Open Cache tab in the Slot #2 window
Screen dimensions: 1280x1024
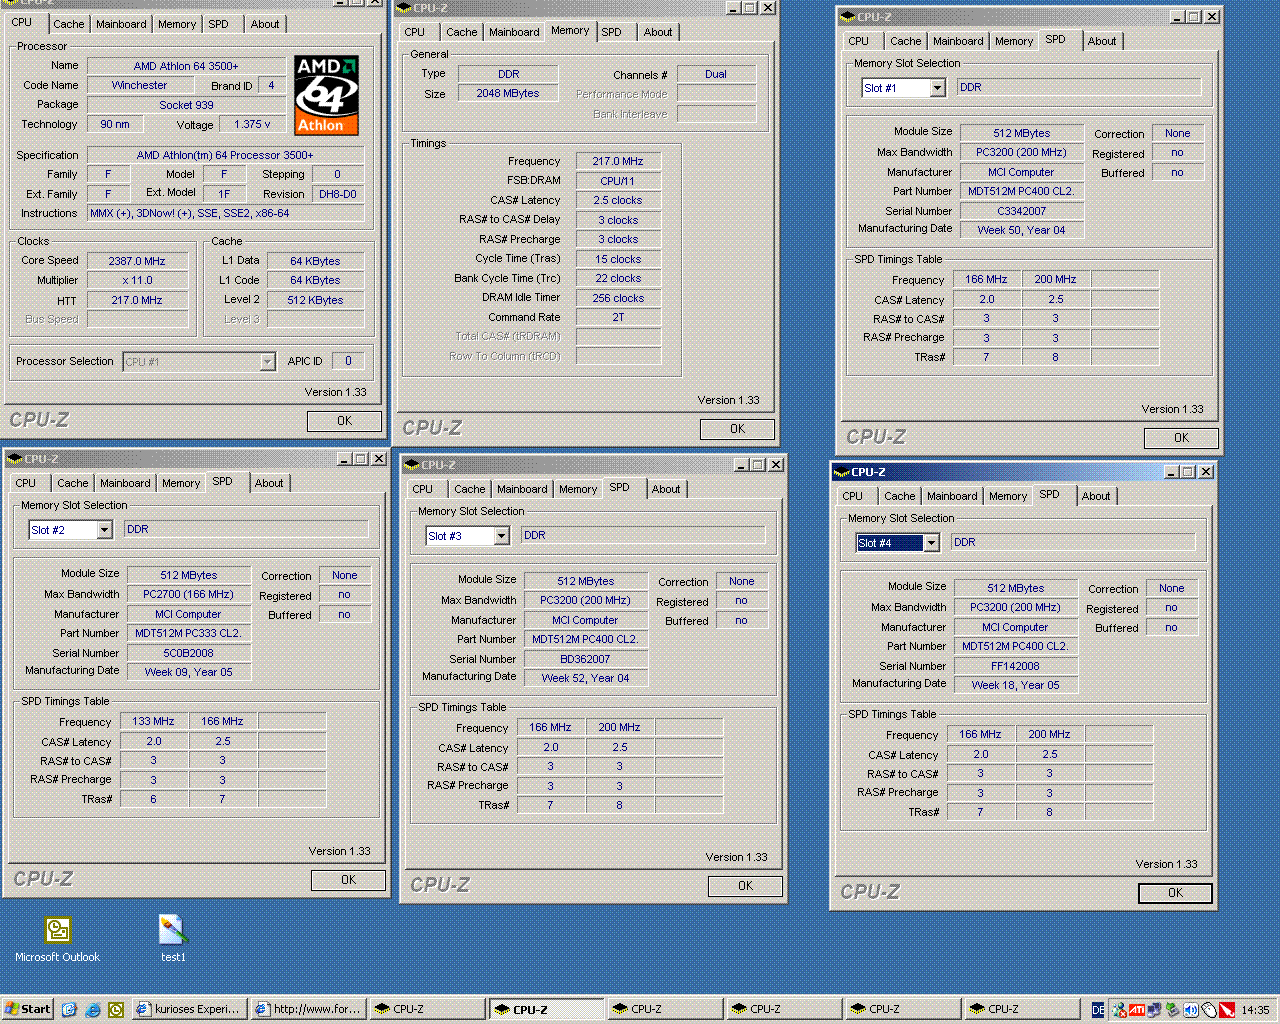[x=73, y=483]
